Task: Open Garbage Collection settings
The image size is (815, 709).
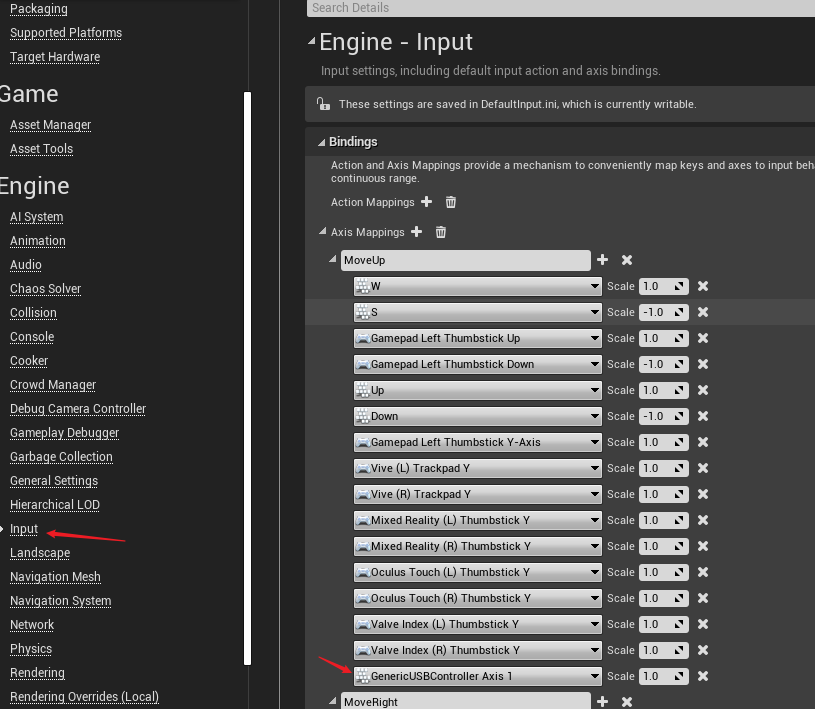Action: (x=61, y=456)
